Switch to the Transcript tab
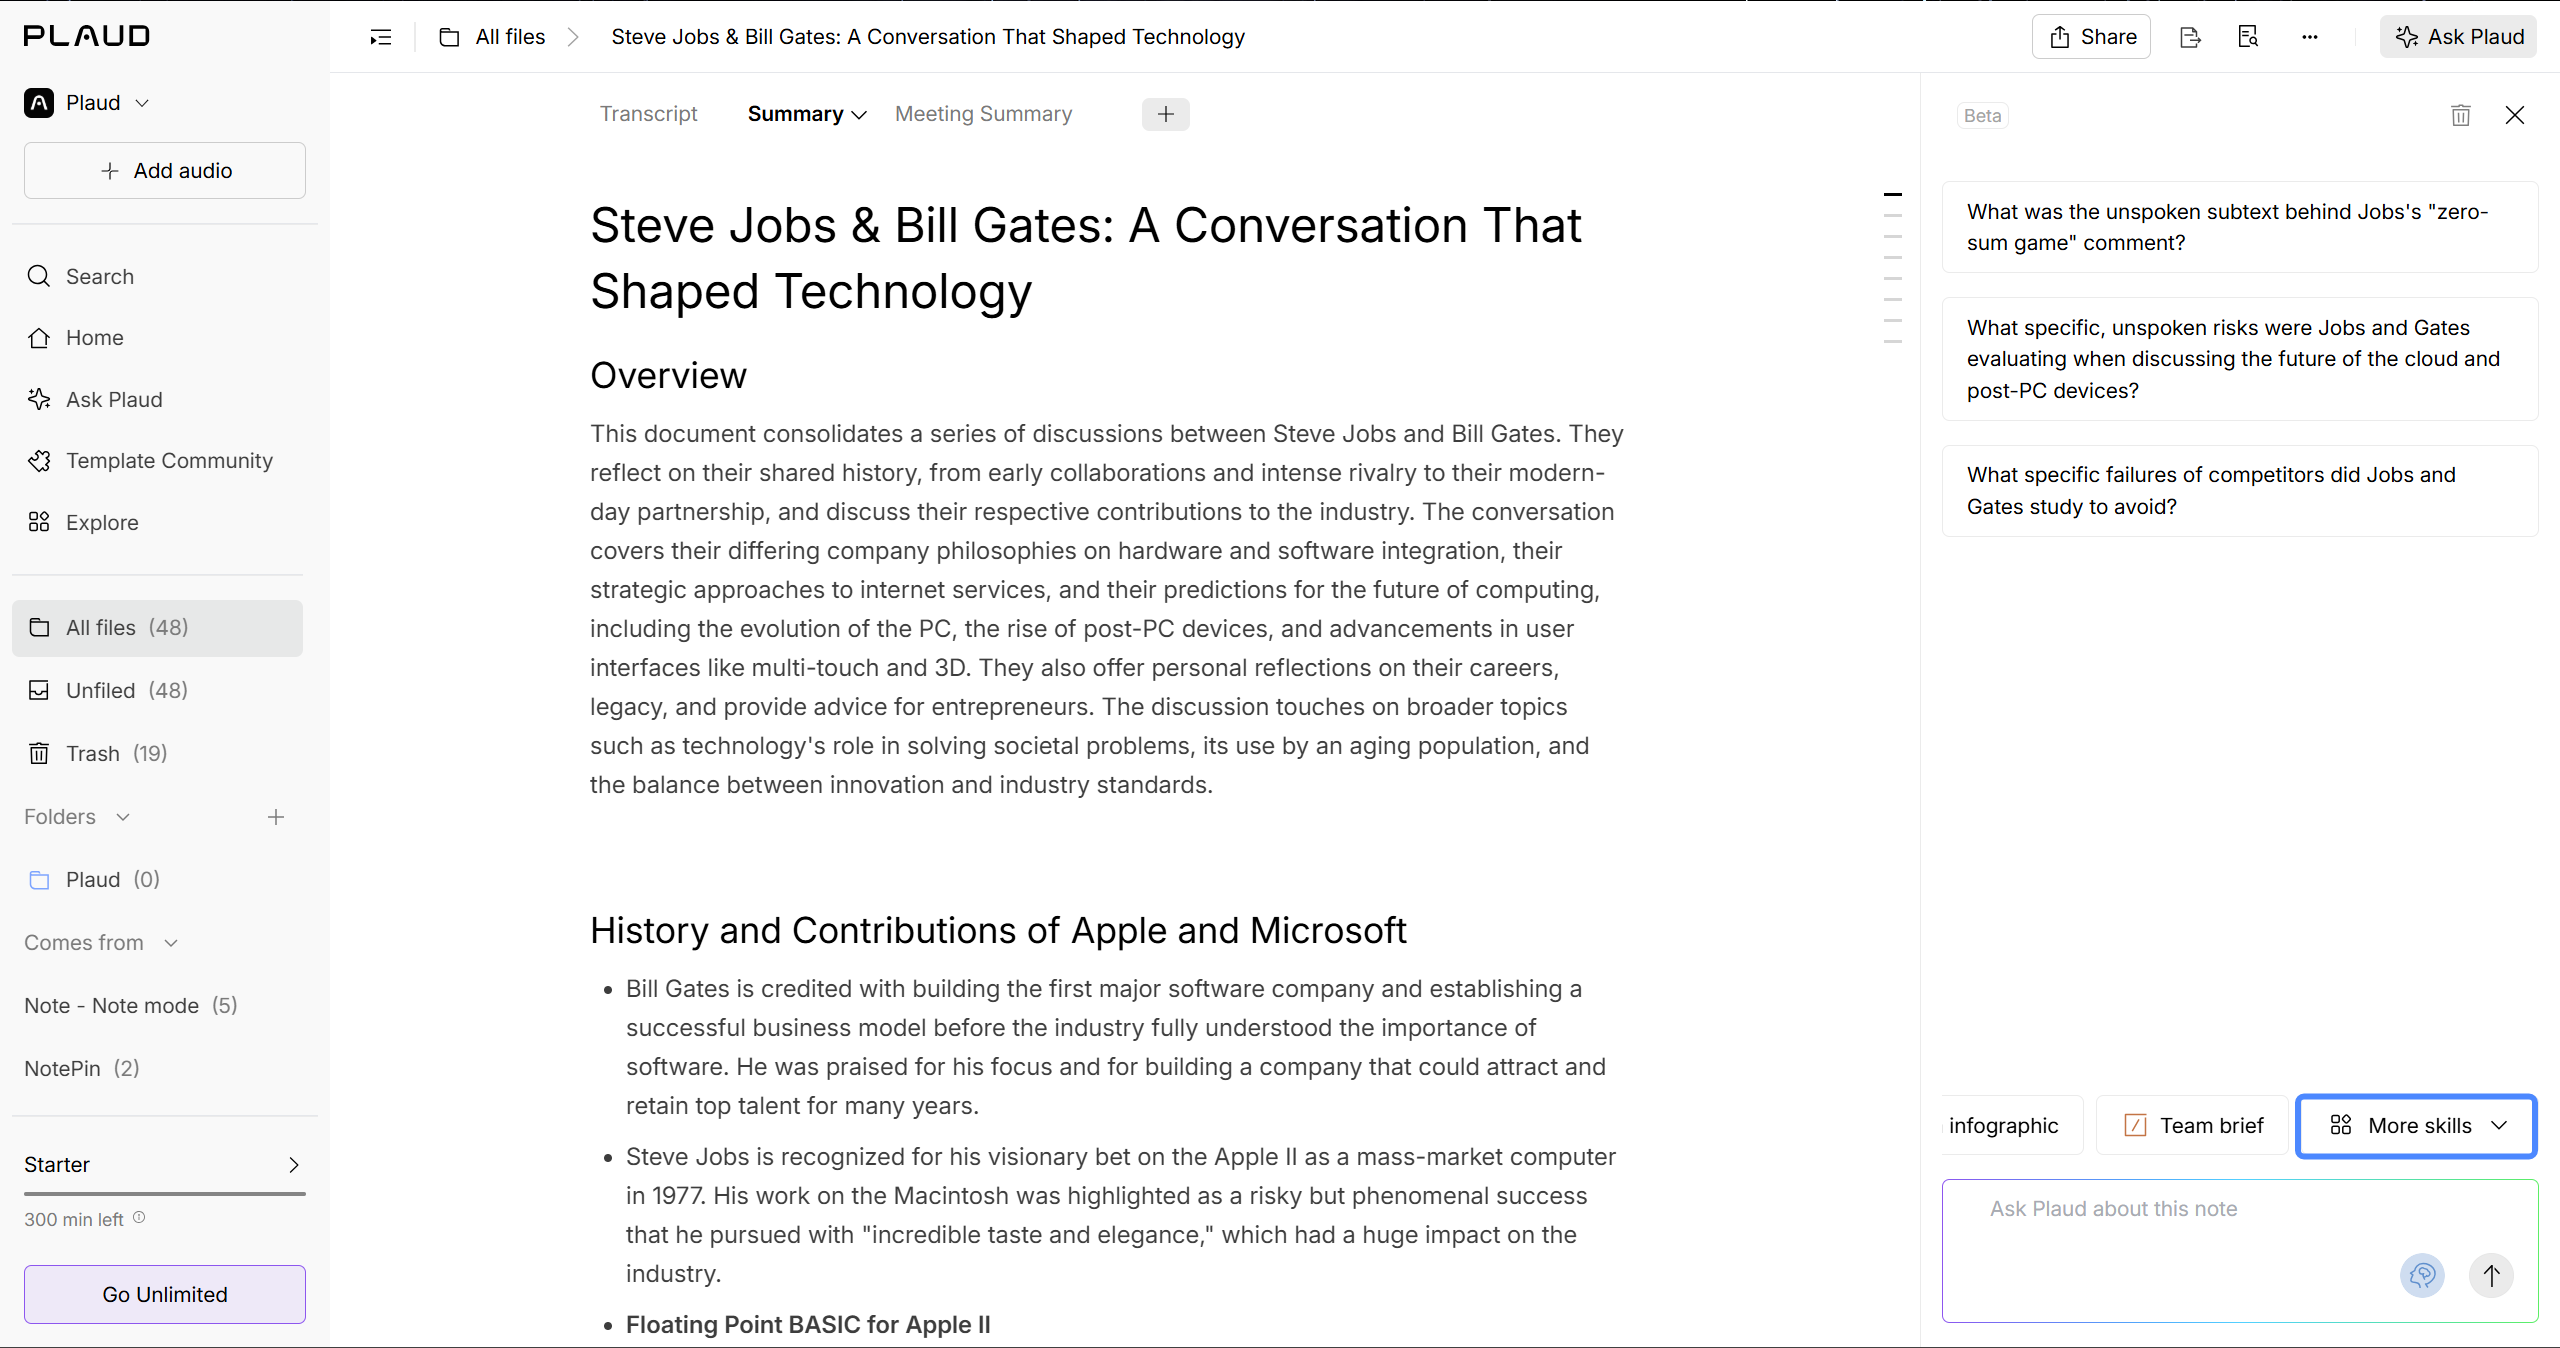Viewport: 2560px width, 1348px height. coord(648,114)
